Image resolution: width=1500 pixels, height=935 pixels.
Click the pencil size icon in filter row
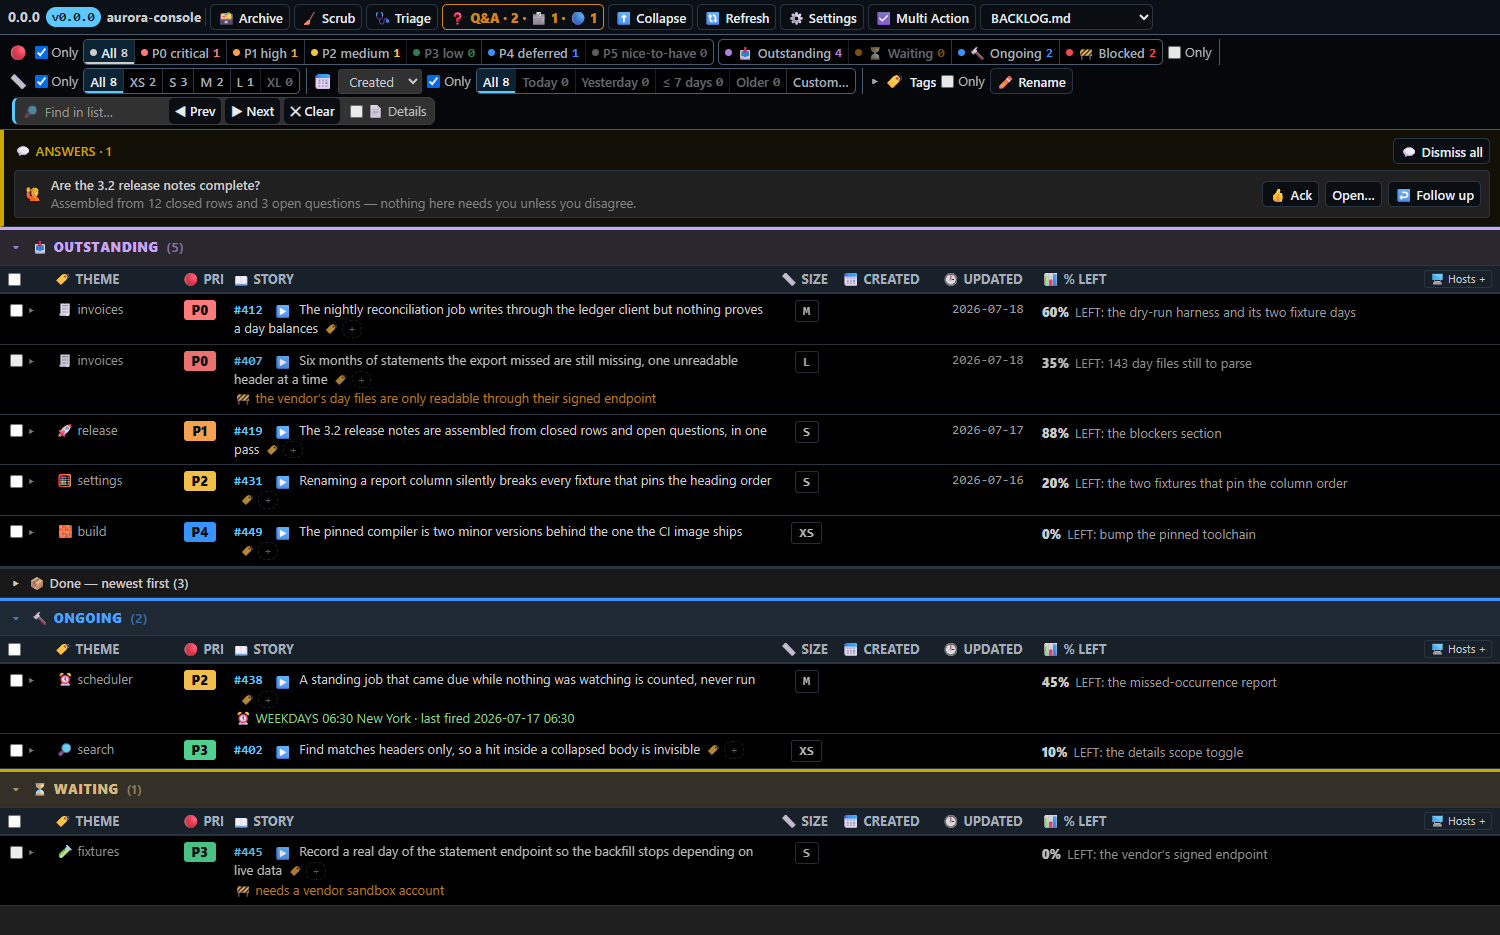(18, 82)
